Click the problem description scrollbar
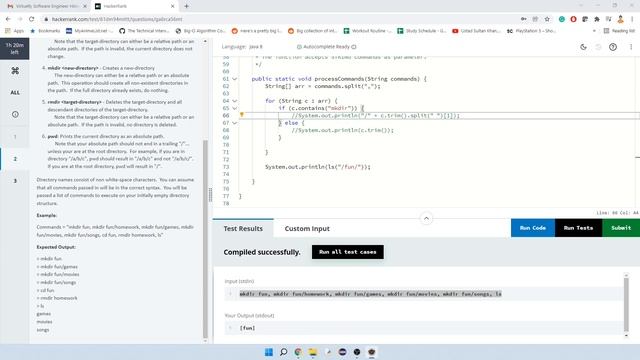Screen dimensions: 640x360 coord(205,239)
